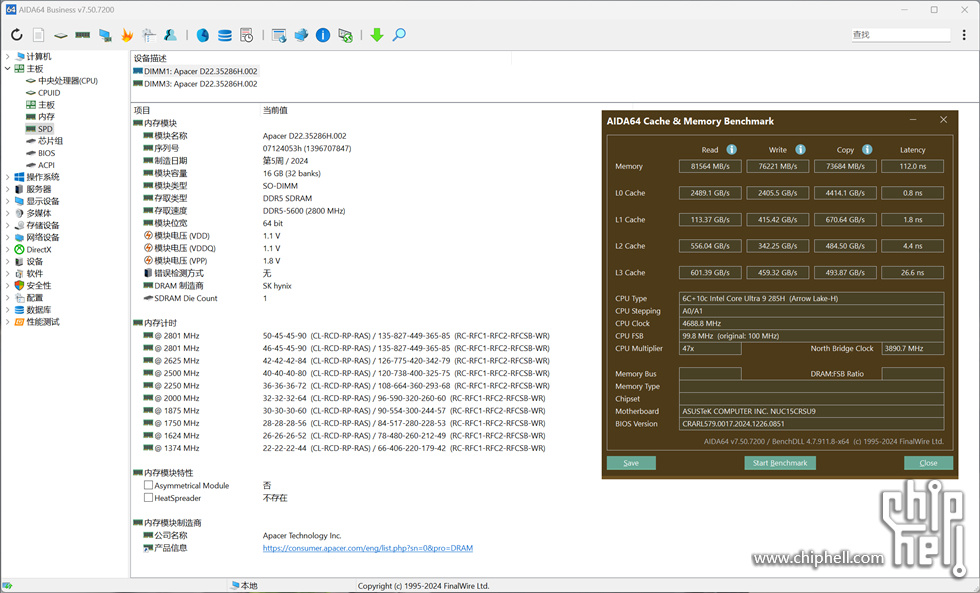Expand the DirectX tree node
This screenshot has height=593, width=980.
click(8, 249)
